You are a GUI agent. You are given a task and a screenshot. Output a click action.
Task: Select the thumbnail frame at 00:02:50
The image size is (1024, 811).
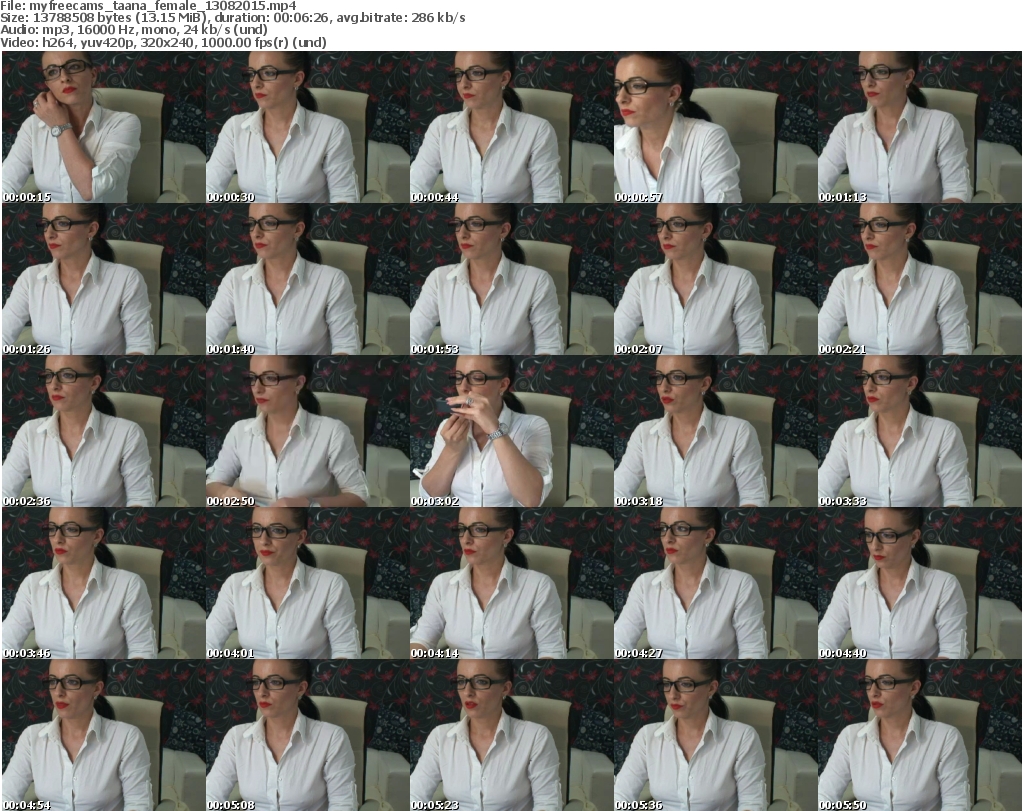click(x=308, y=432)
